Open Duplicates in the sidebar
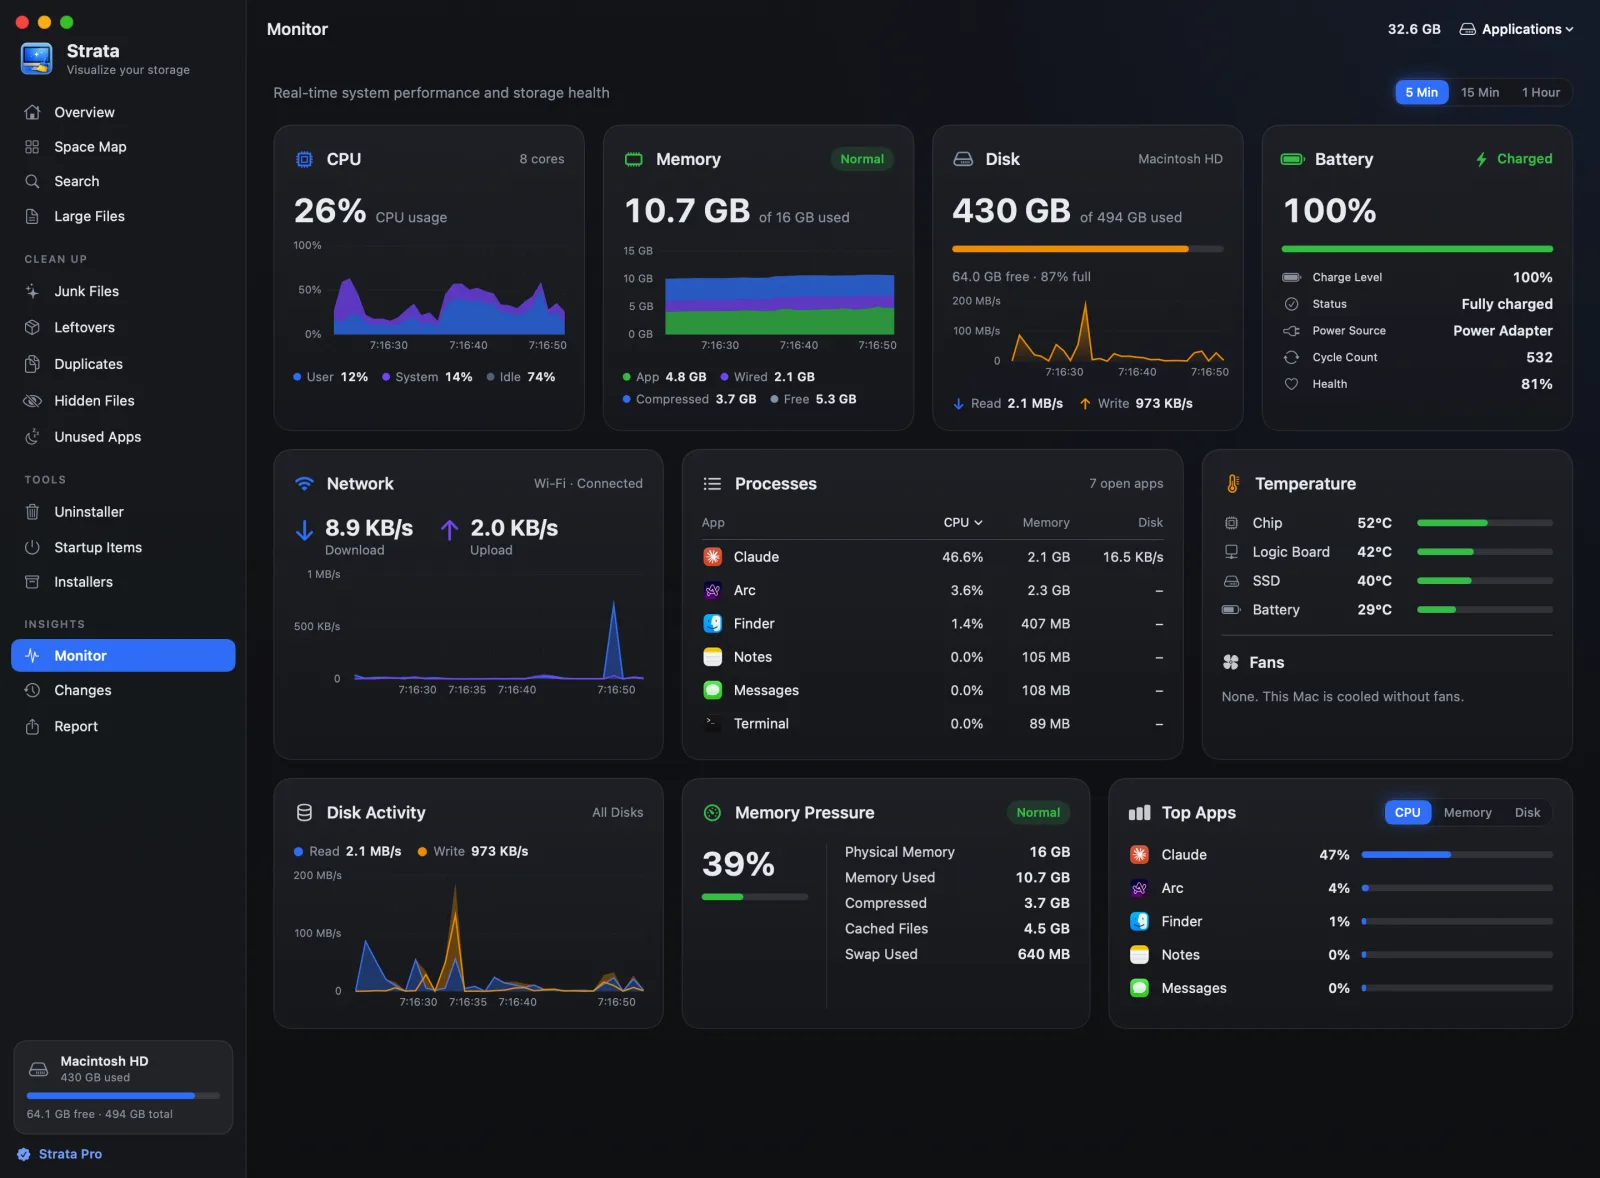 point(123,364)
